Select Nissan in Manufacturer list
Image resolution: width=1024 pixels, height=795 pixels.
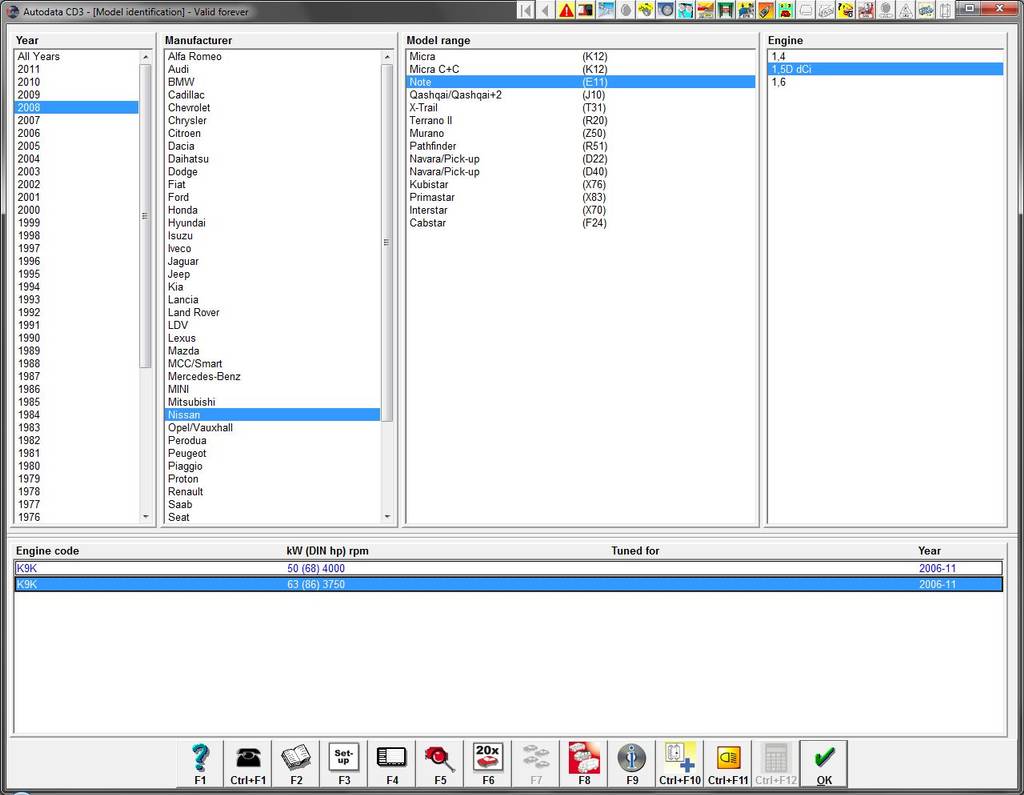click(272, 415)
